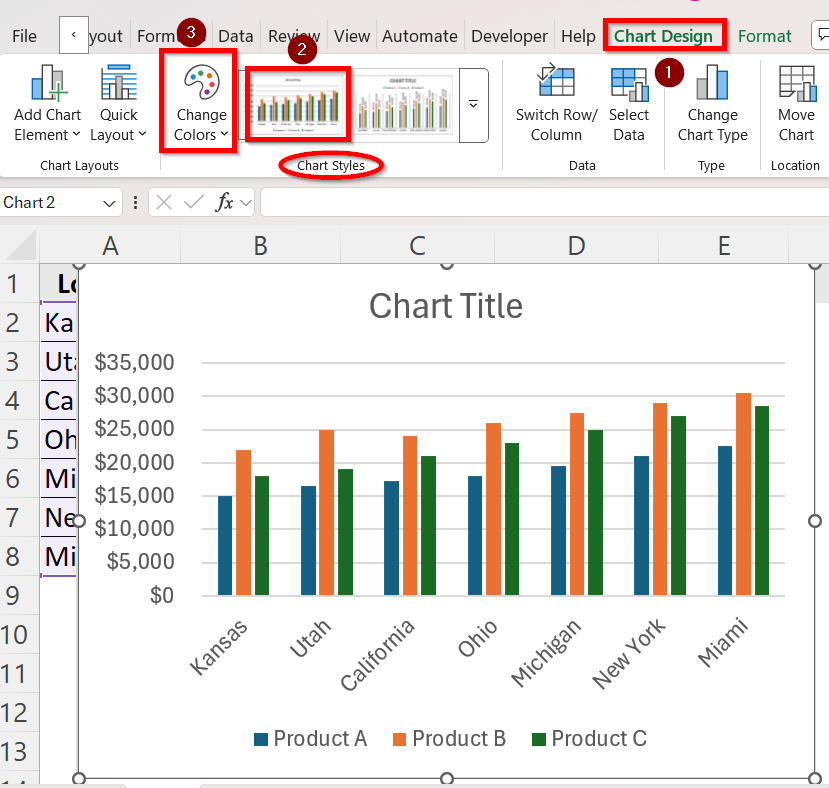829x788 pixels.
Task: Click the Move Chart icon
Action: 796,84
